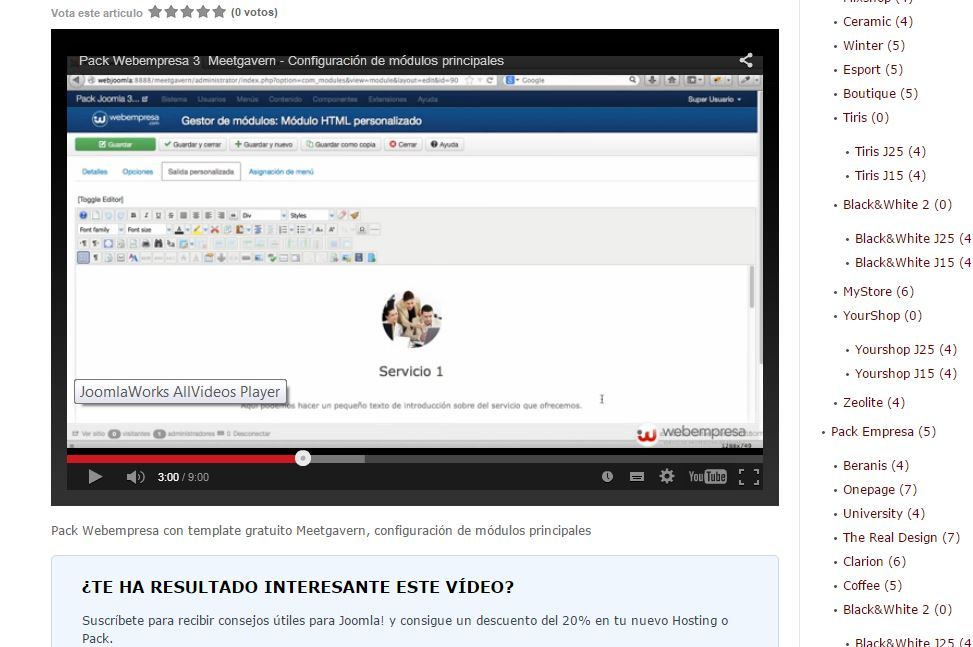Open the Black&White J15 subcategory
973x647 pixels.
pos(913,263)
